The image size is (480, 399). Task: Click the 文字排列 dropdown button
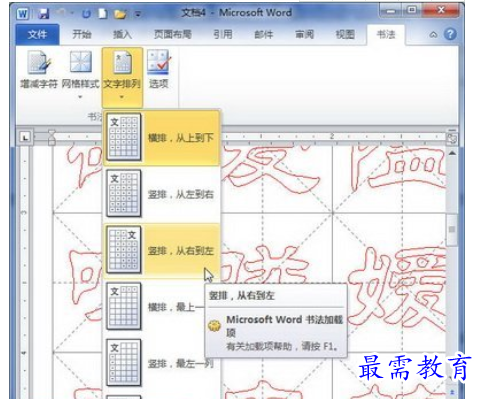pos(122,77)
